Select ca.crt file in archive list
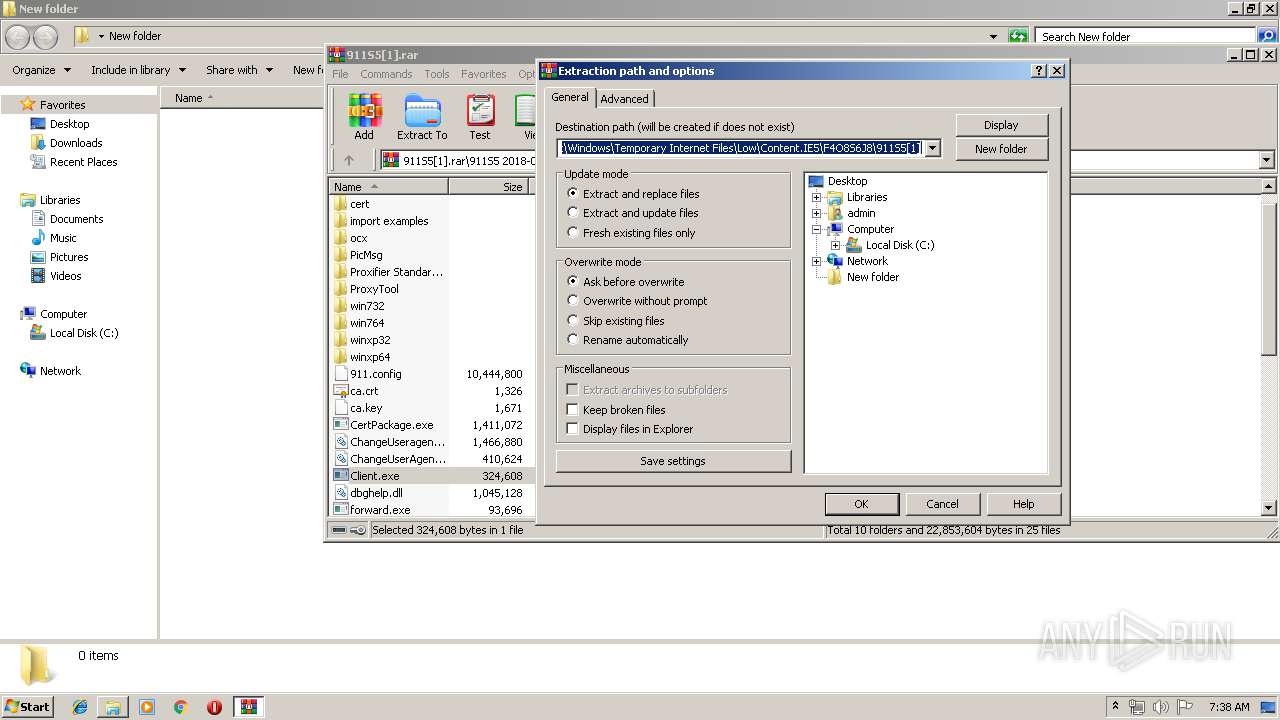This screenshot has width=1280, height=720. (364, 391)
